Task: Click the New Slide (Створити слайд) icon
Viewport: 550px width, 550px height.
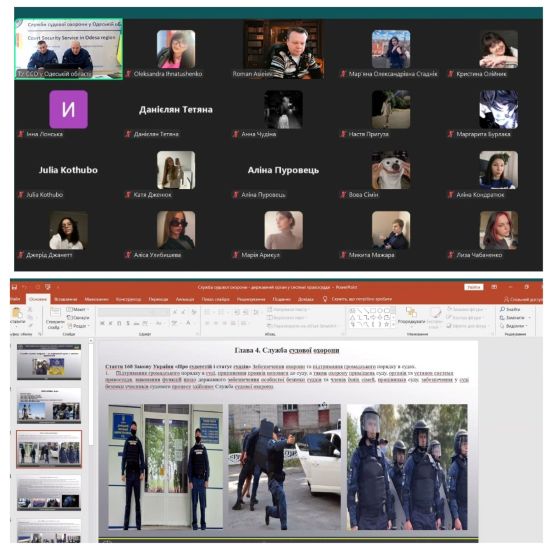Action: 55,312
